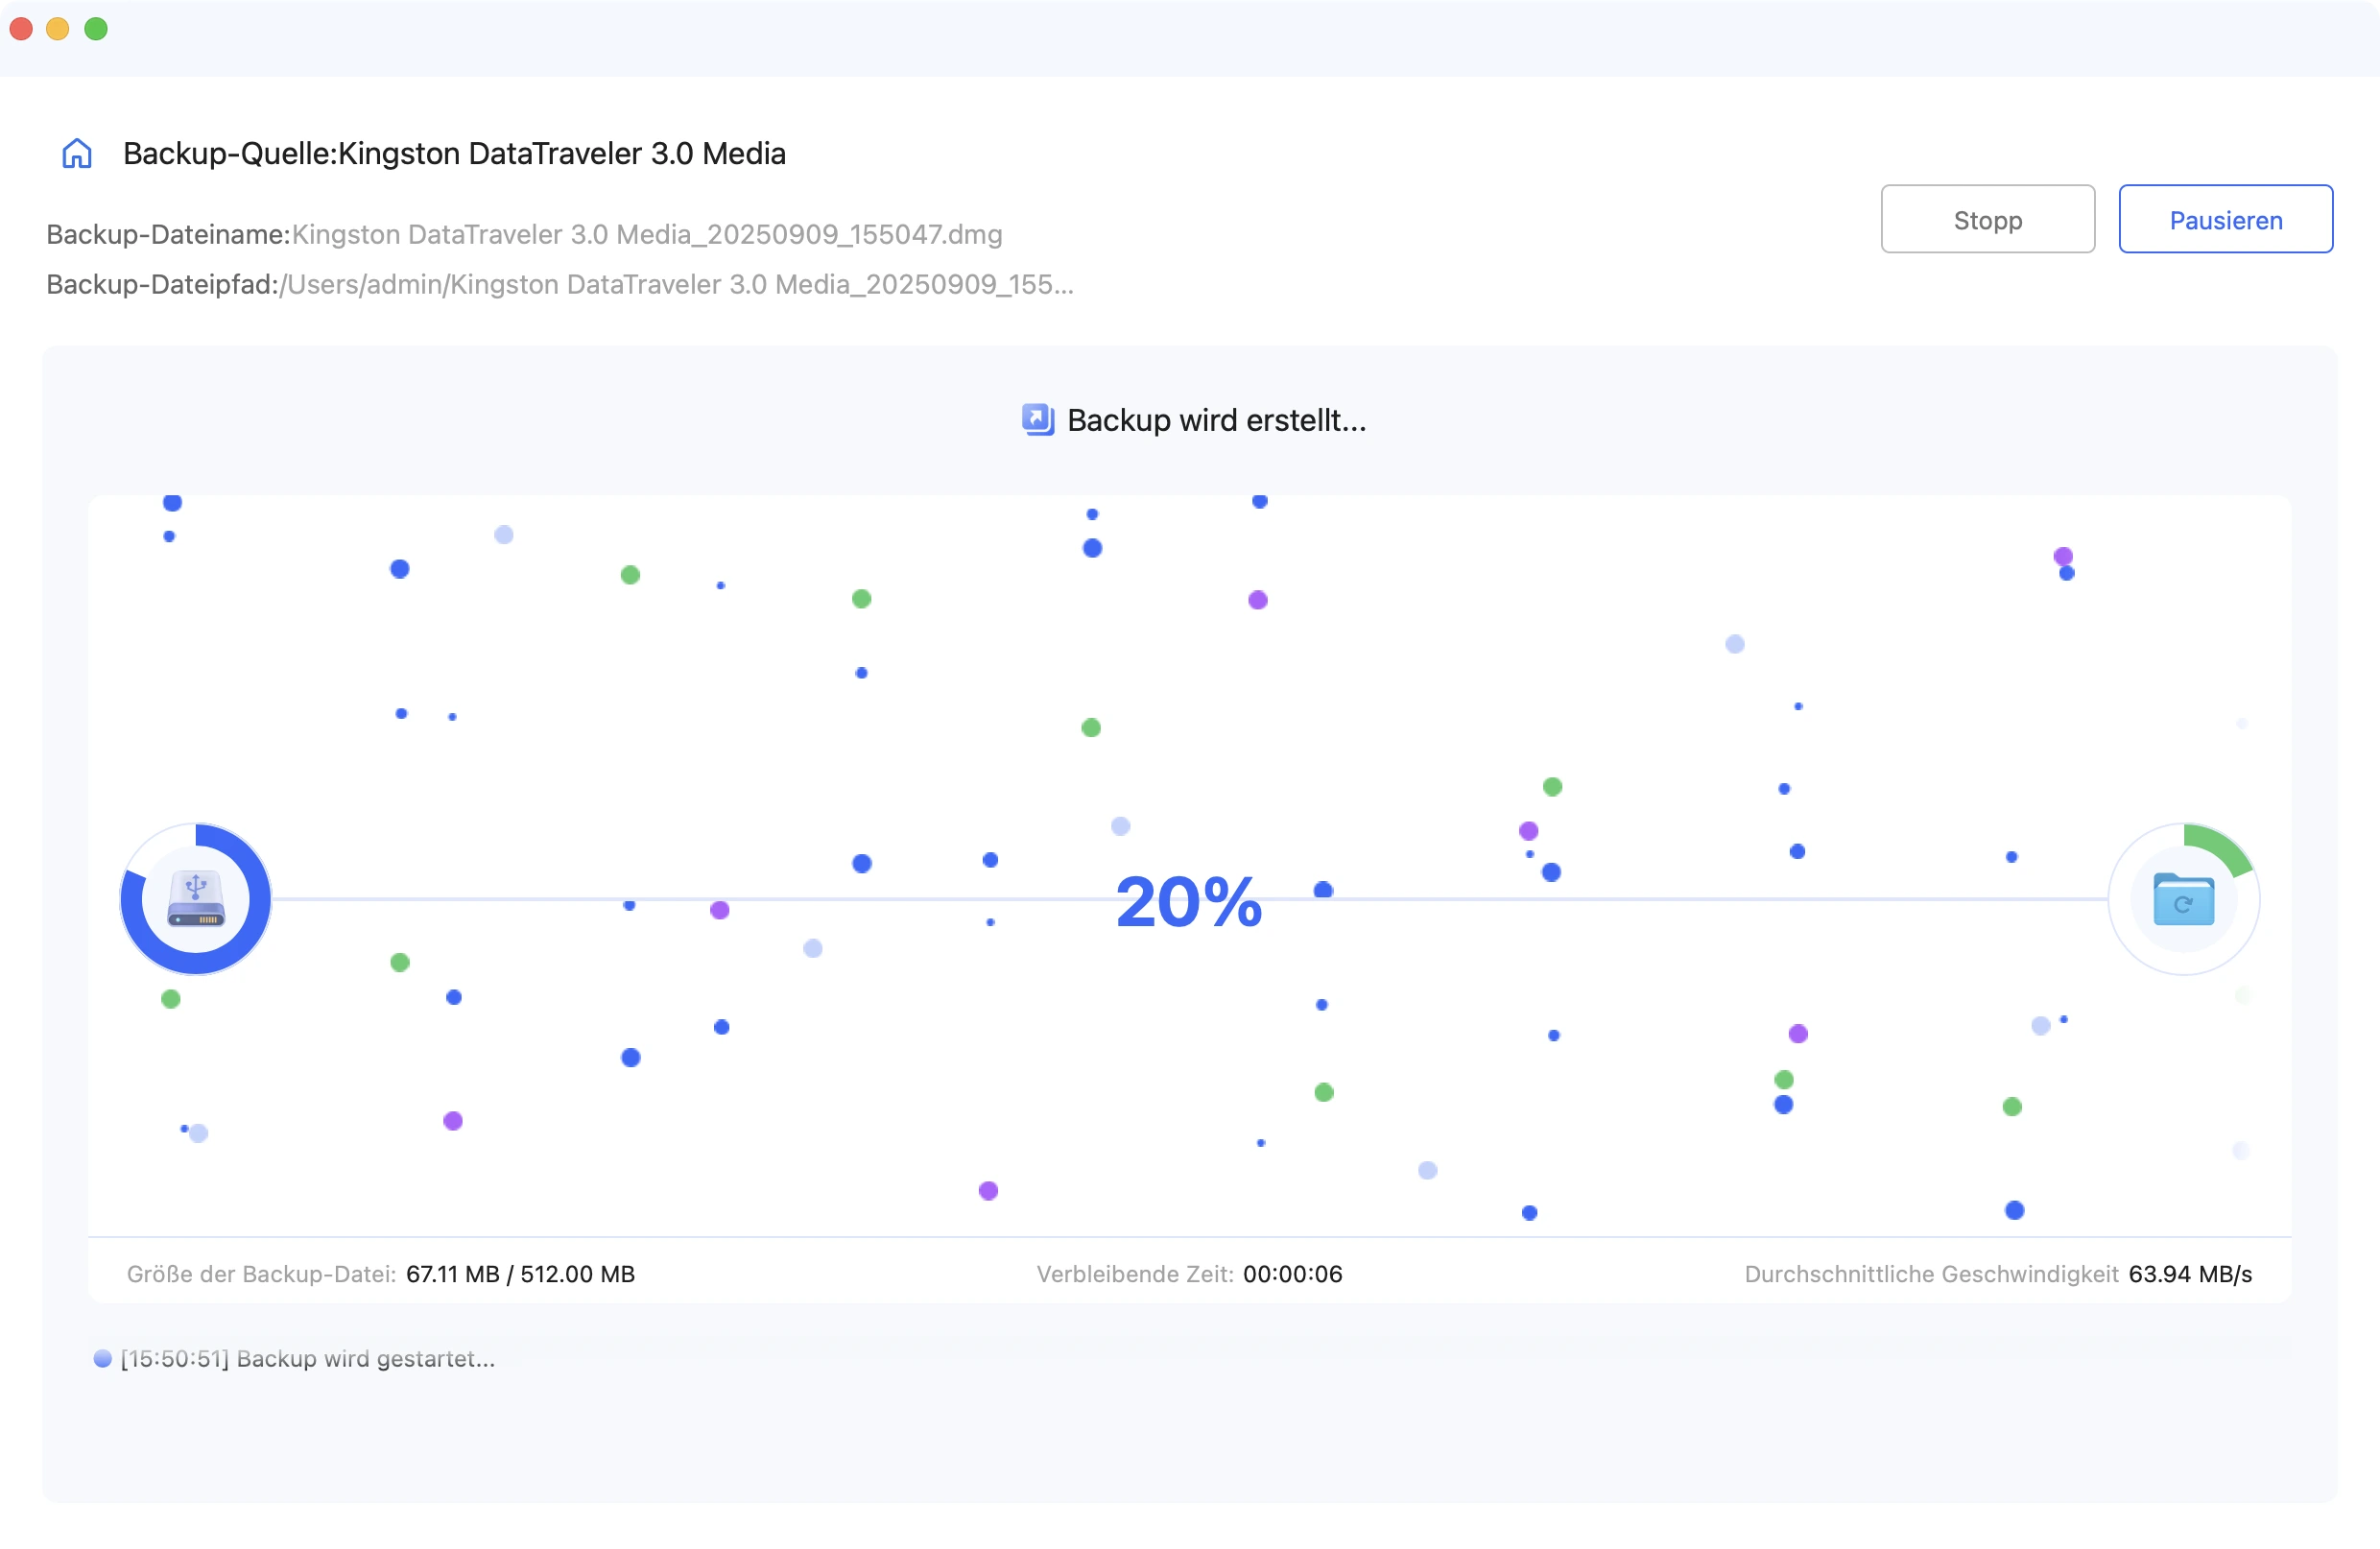Click the icon beside Backup wird erstellt
This screenshot has height=1549, width=2380.
1037,420
